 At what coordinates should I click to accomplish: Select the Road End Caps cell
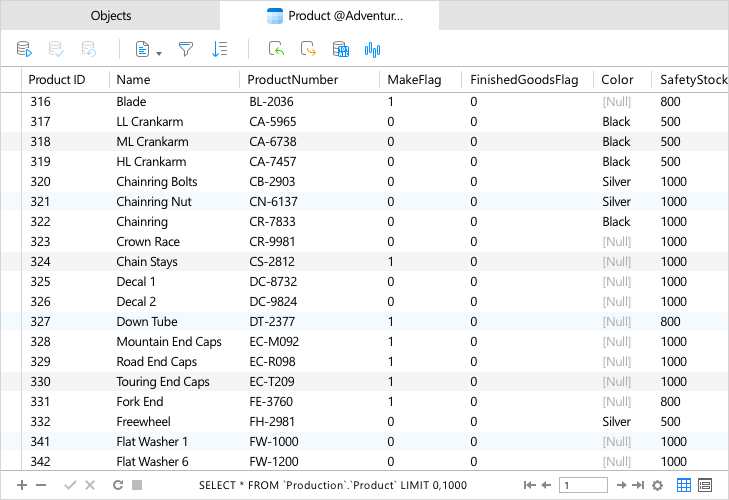[157, 361]
